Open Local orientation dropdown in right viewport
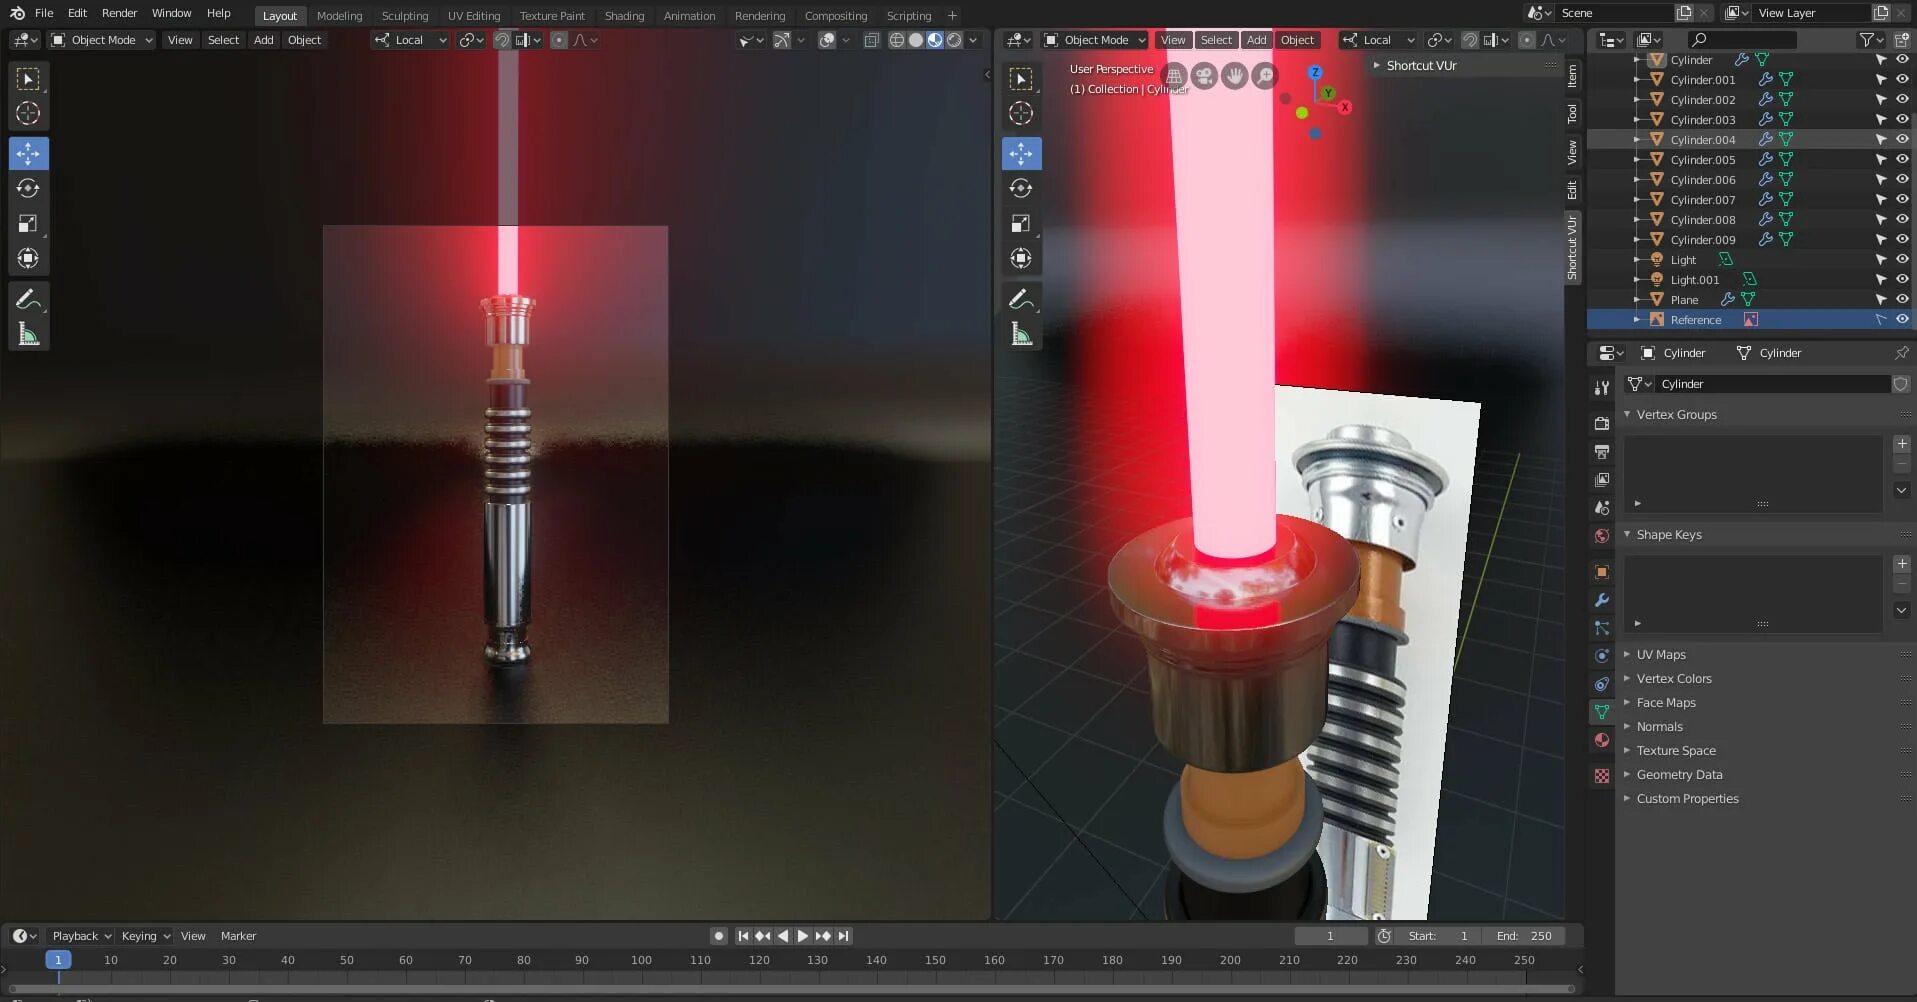Viewport: 1917px width, 1002px height. click(x=1379, y=40)
